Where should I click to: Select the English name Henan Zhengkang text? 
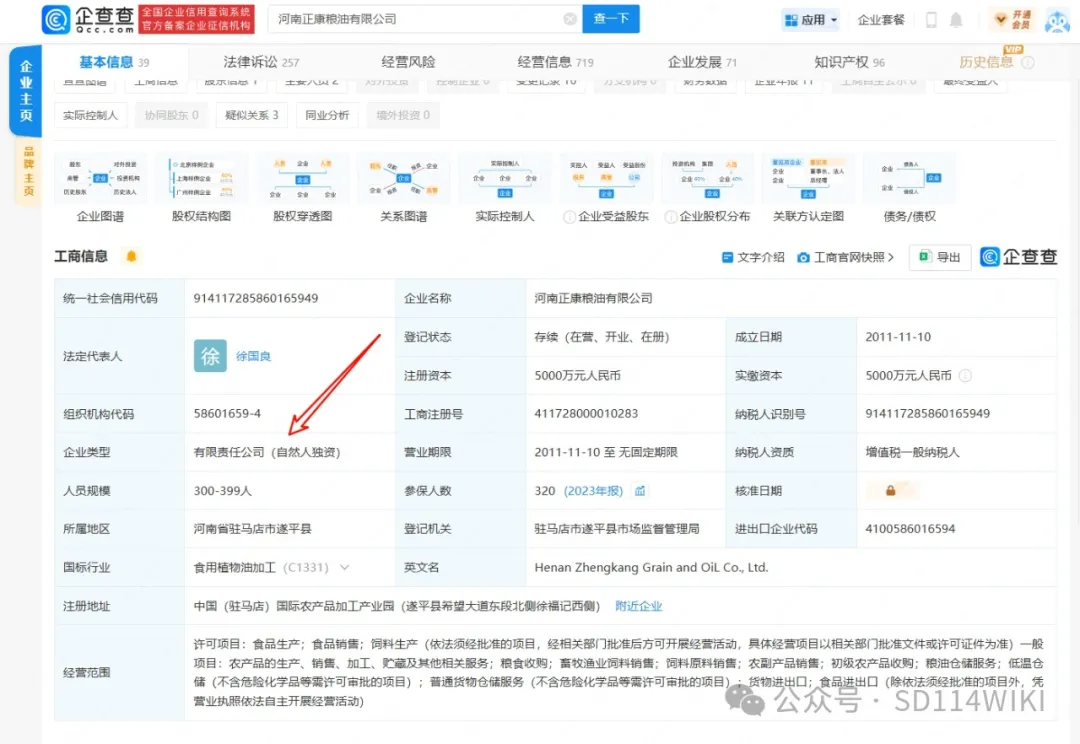651,568
